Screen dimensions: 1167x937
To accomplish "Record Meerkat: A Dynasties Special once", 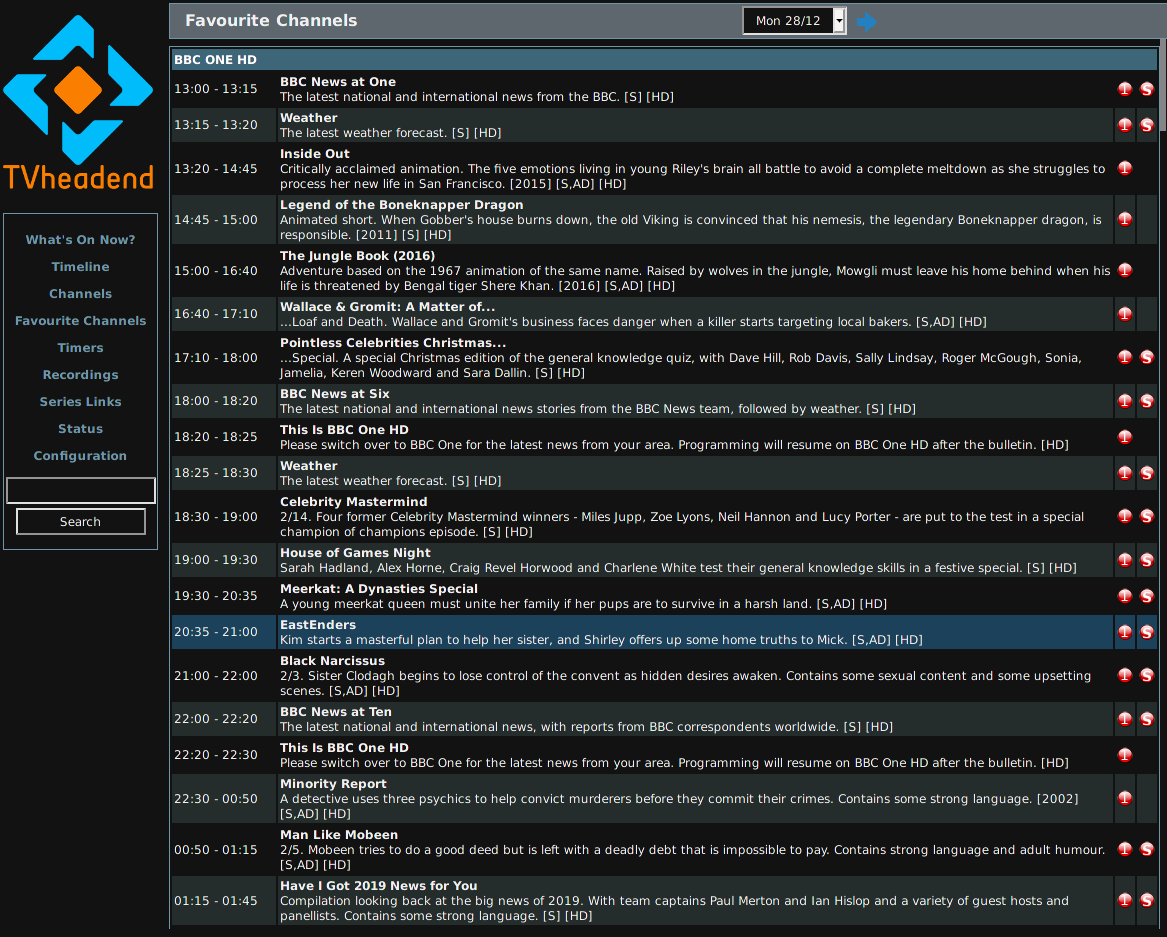I will [1125, 596].
